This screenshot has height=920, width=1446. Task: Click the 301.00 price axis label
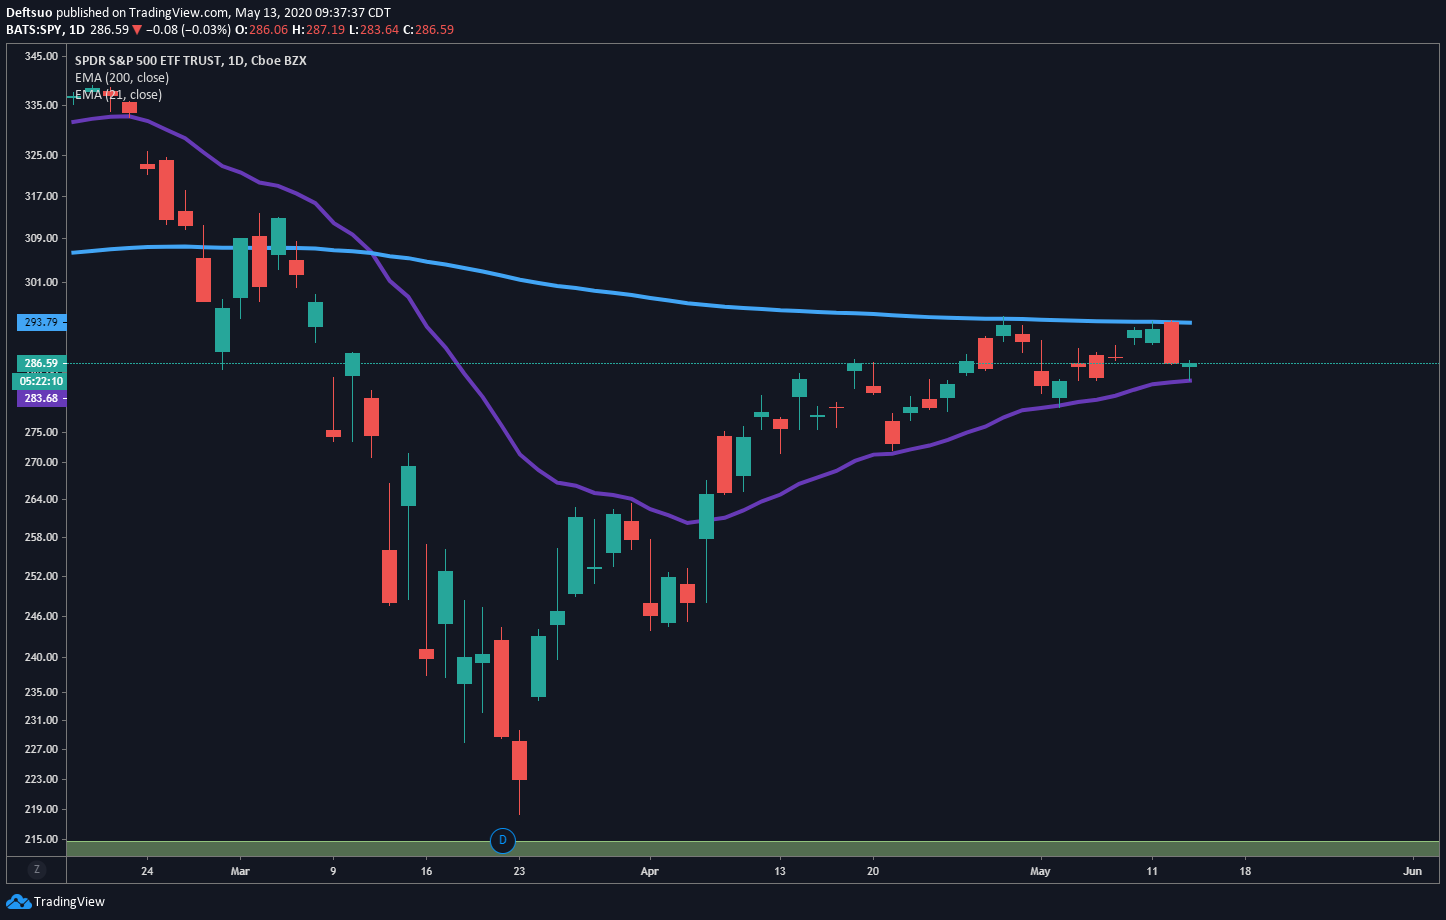(x=41, y=282)
